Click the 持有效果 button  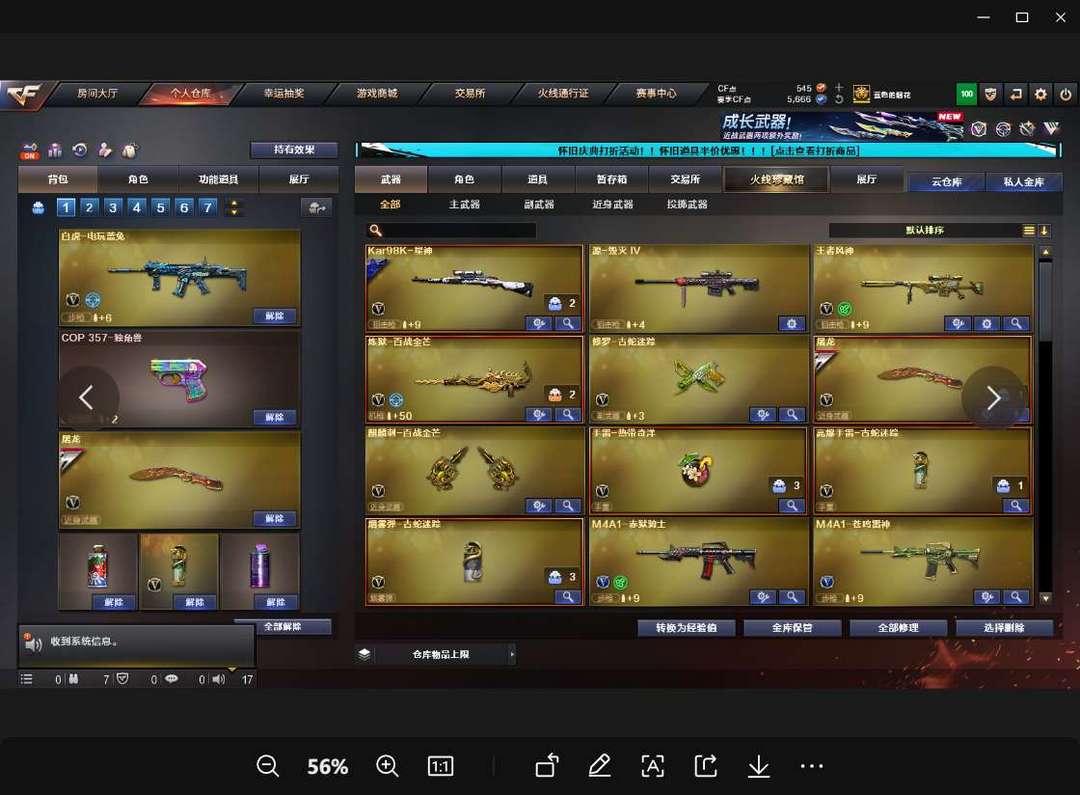coord(294,149)
